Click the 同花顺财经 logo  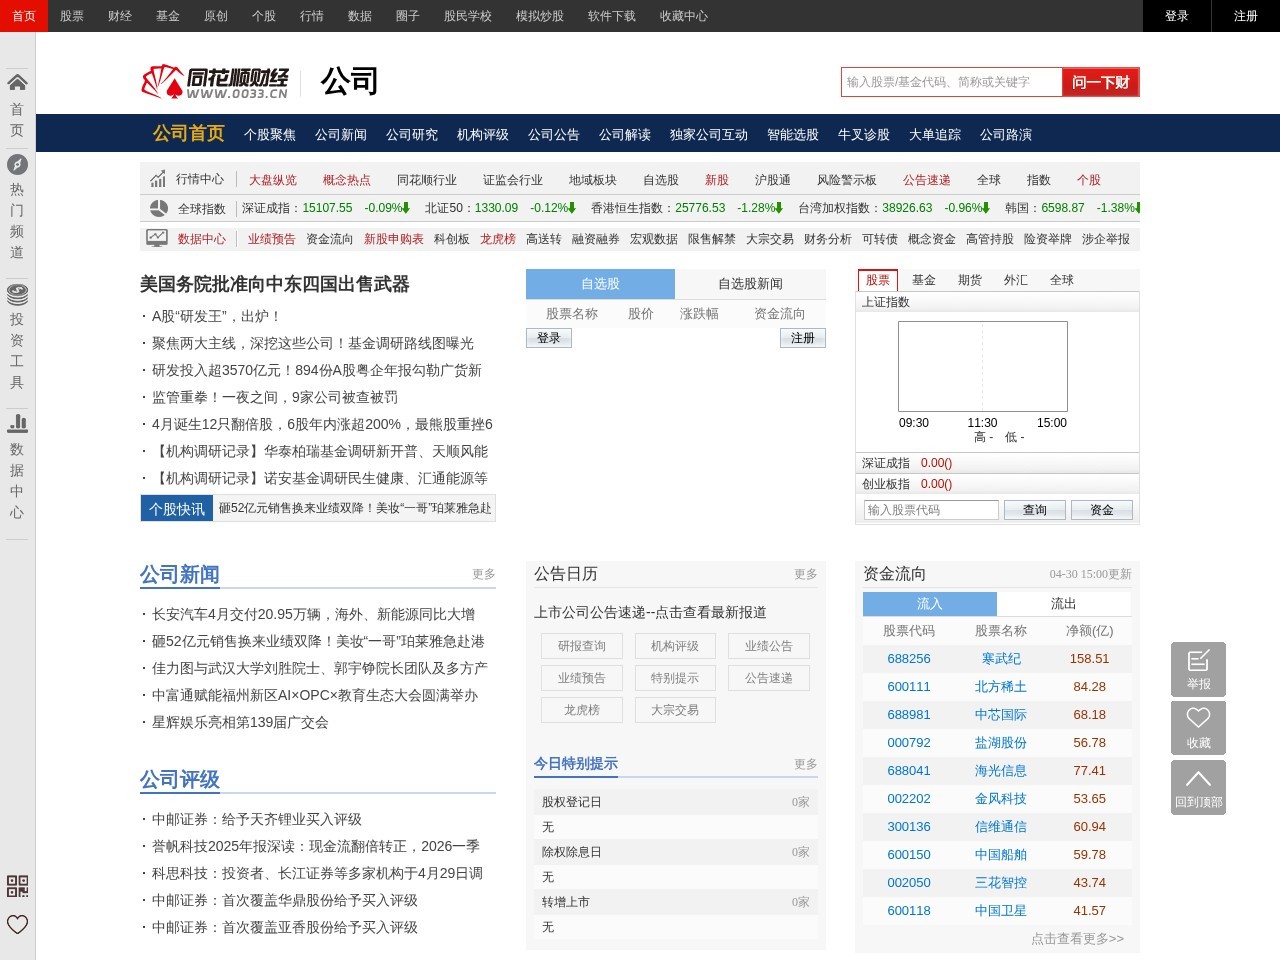[x=215, y=82]
